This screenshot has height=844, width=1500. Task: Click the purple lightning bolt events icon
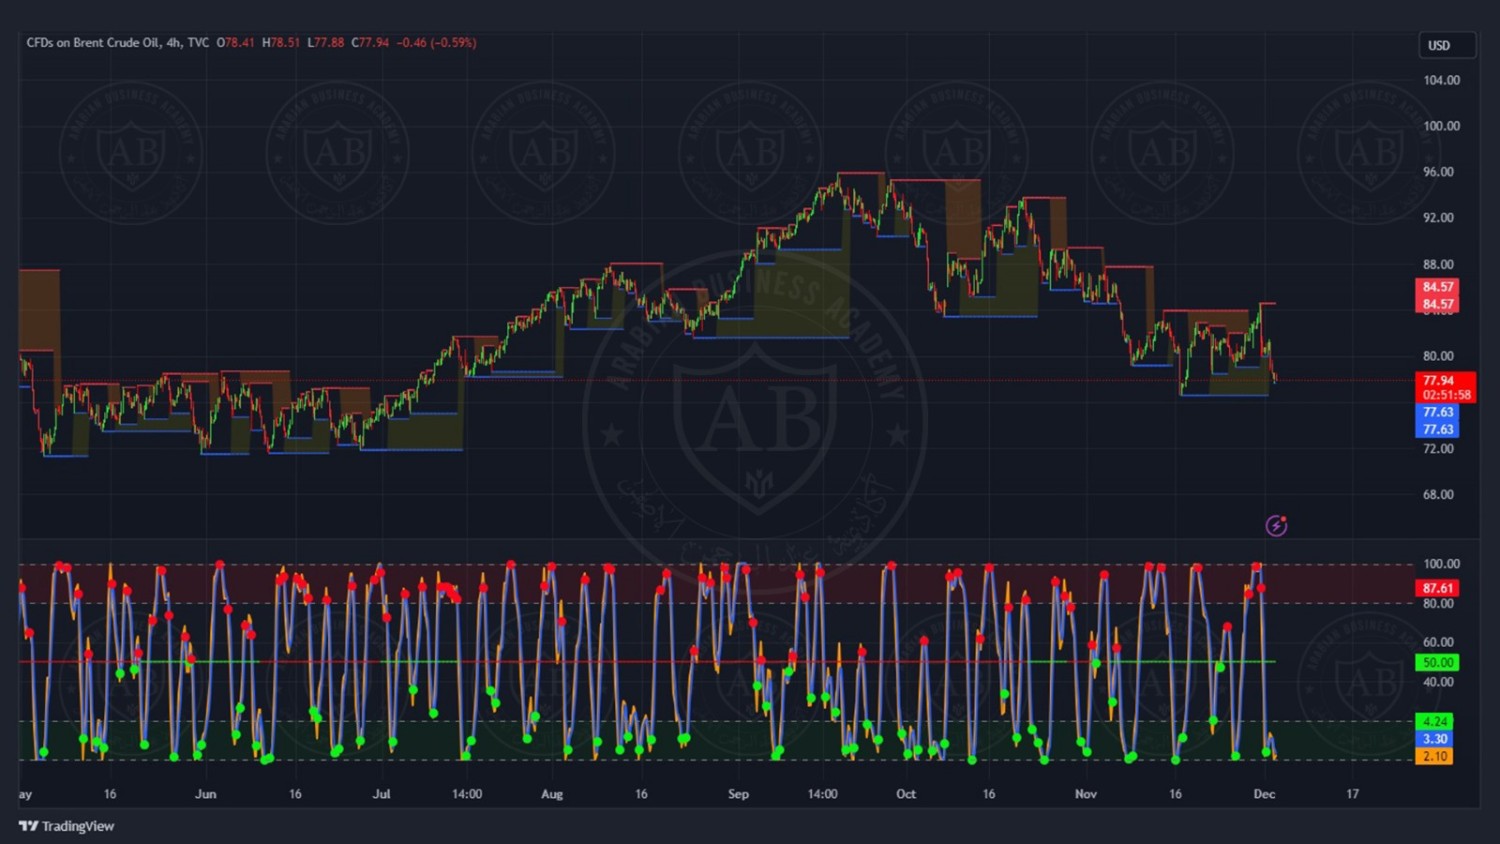click(1276, 526)
